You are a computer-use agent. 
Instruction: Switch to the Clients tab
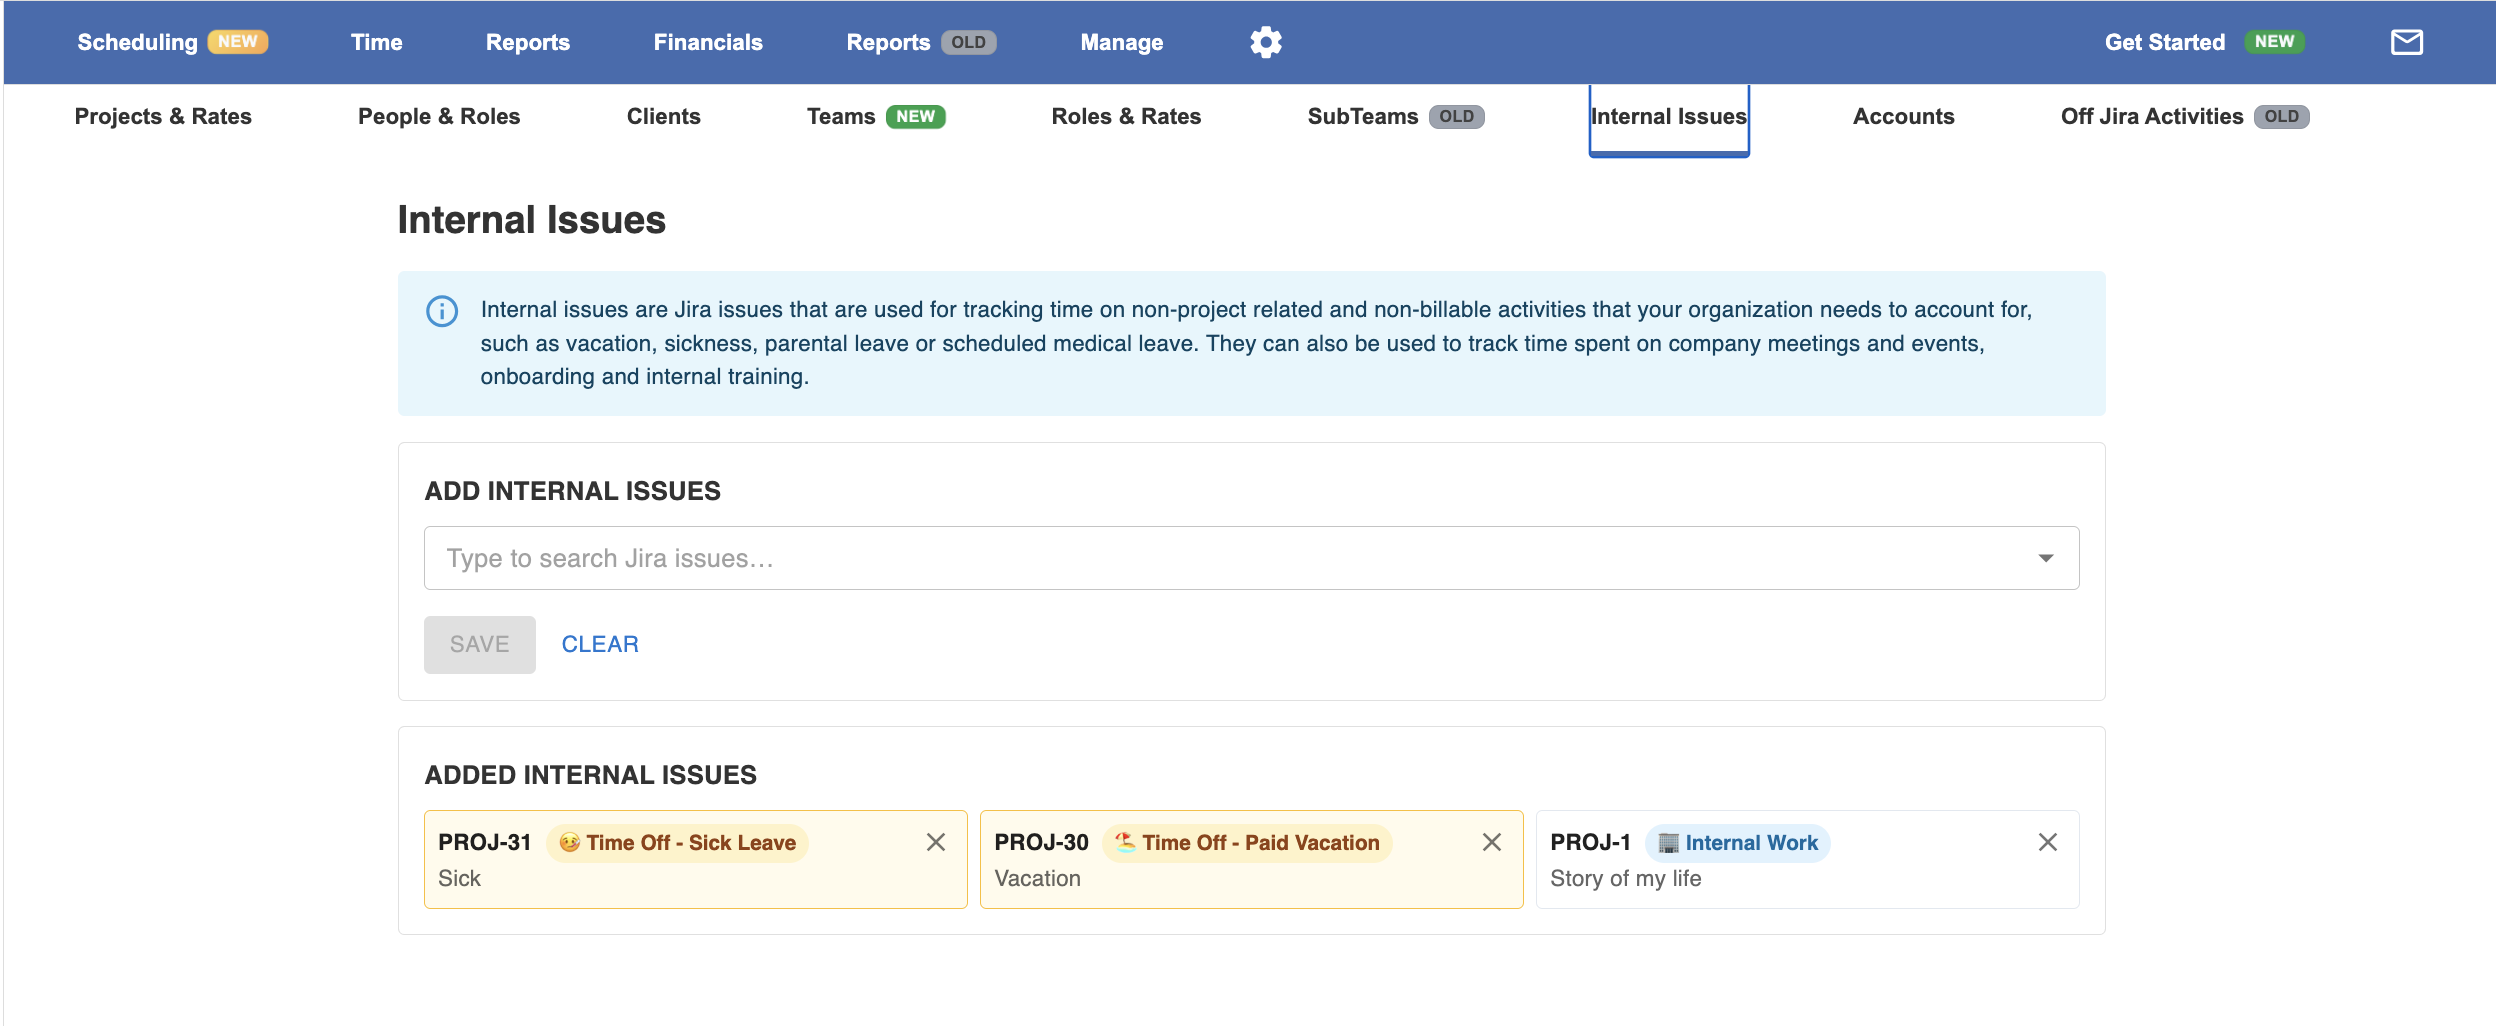(664, 116)
